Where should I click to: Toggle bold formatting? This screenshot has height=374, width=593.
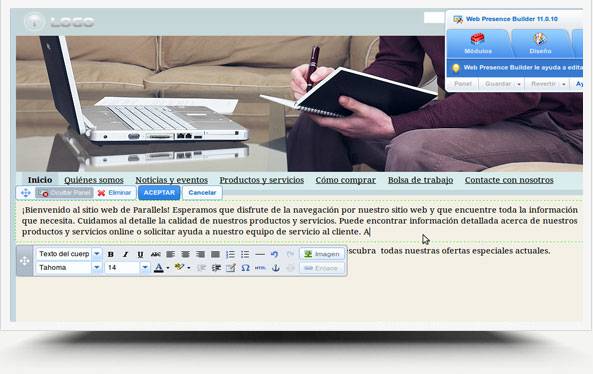[110, 254]
